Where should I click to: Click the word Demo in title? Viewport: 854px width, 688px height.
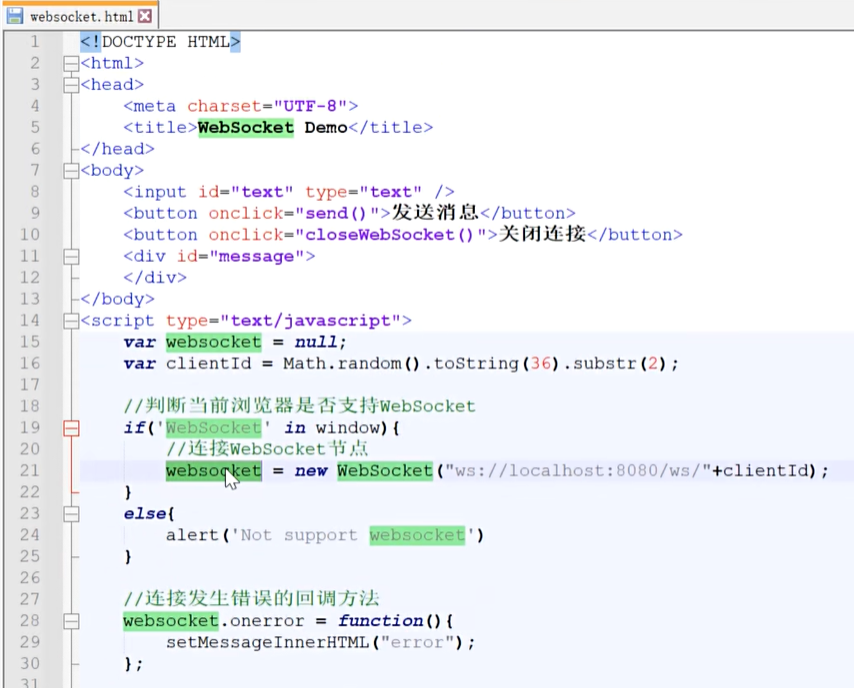(326, 127)
